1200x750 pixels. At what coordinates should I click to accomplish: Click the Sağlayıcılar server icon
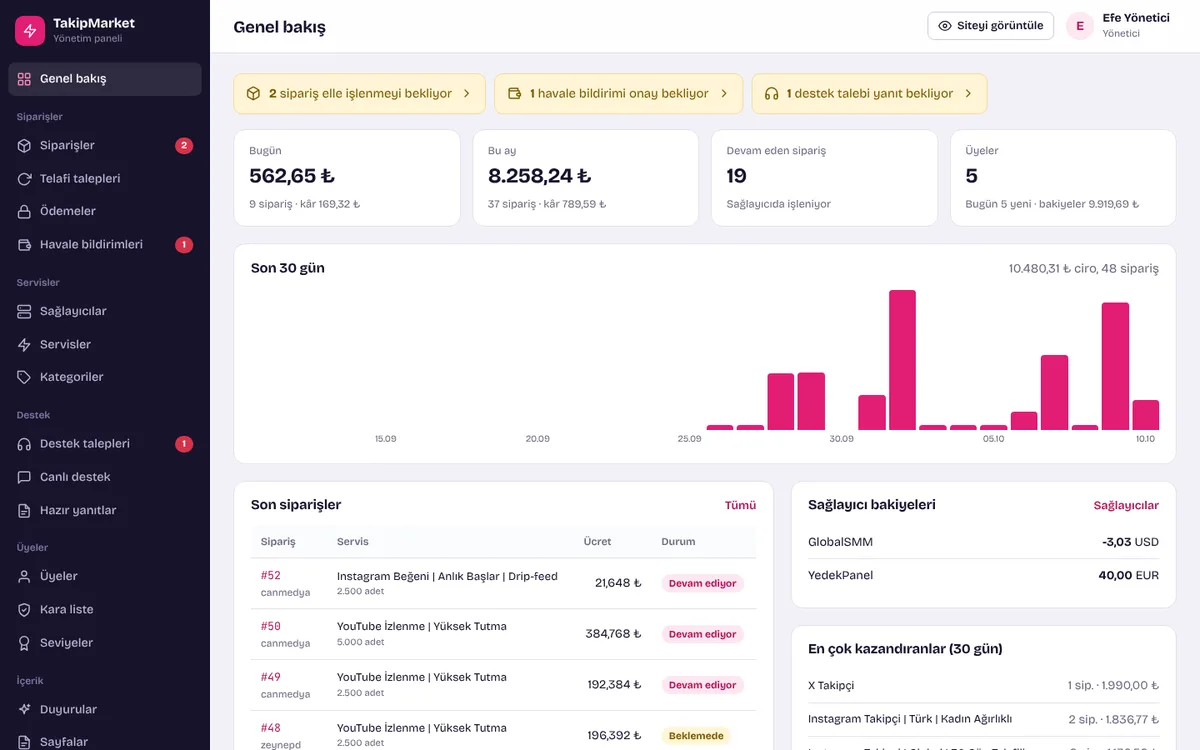(x=24, y=311)
